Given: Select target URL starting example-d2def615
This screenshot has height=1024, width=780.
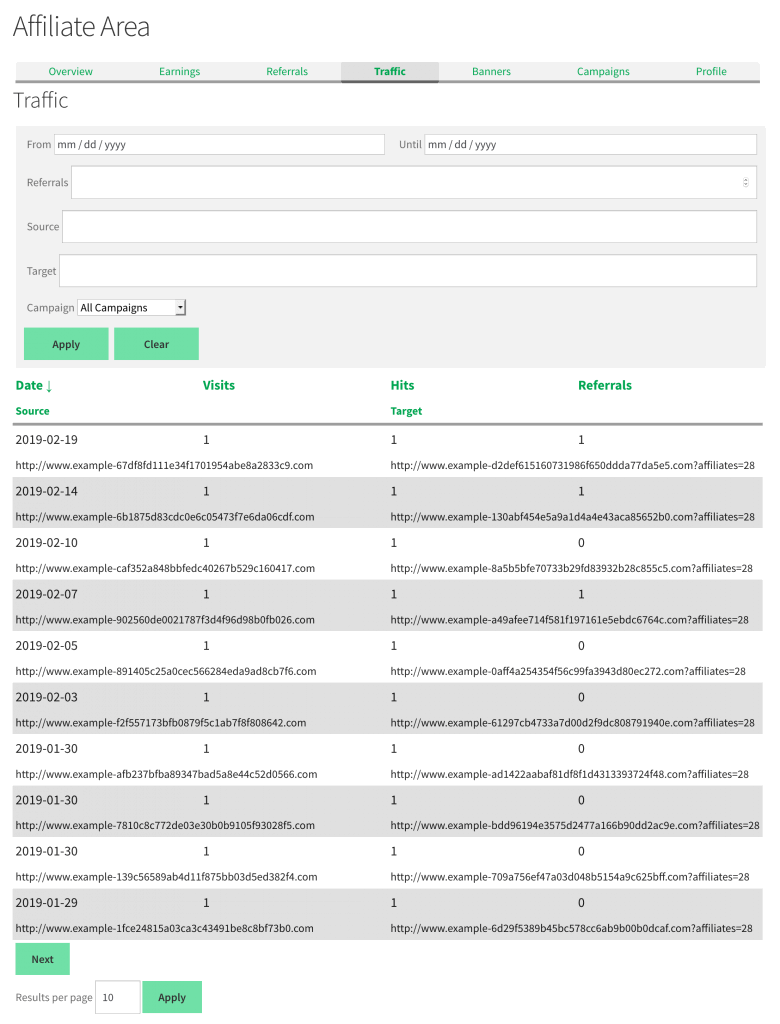Looking at the screenshot, I should [572, 466].
